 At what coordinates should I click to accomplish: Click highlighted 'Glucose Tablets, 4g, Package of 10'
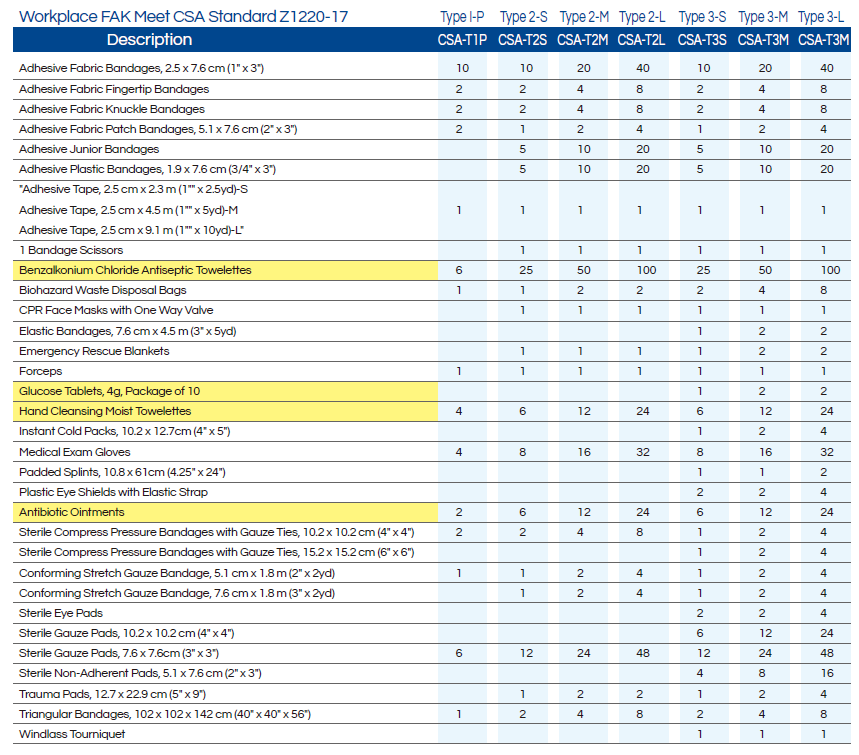[110, 391]
